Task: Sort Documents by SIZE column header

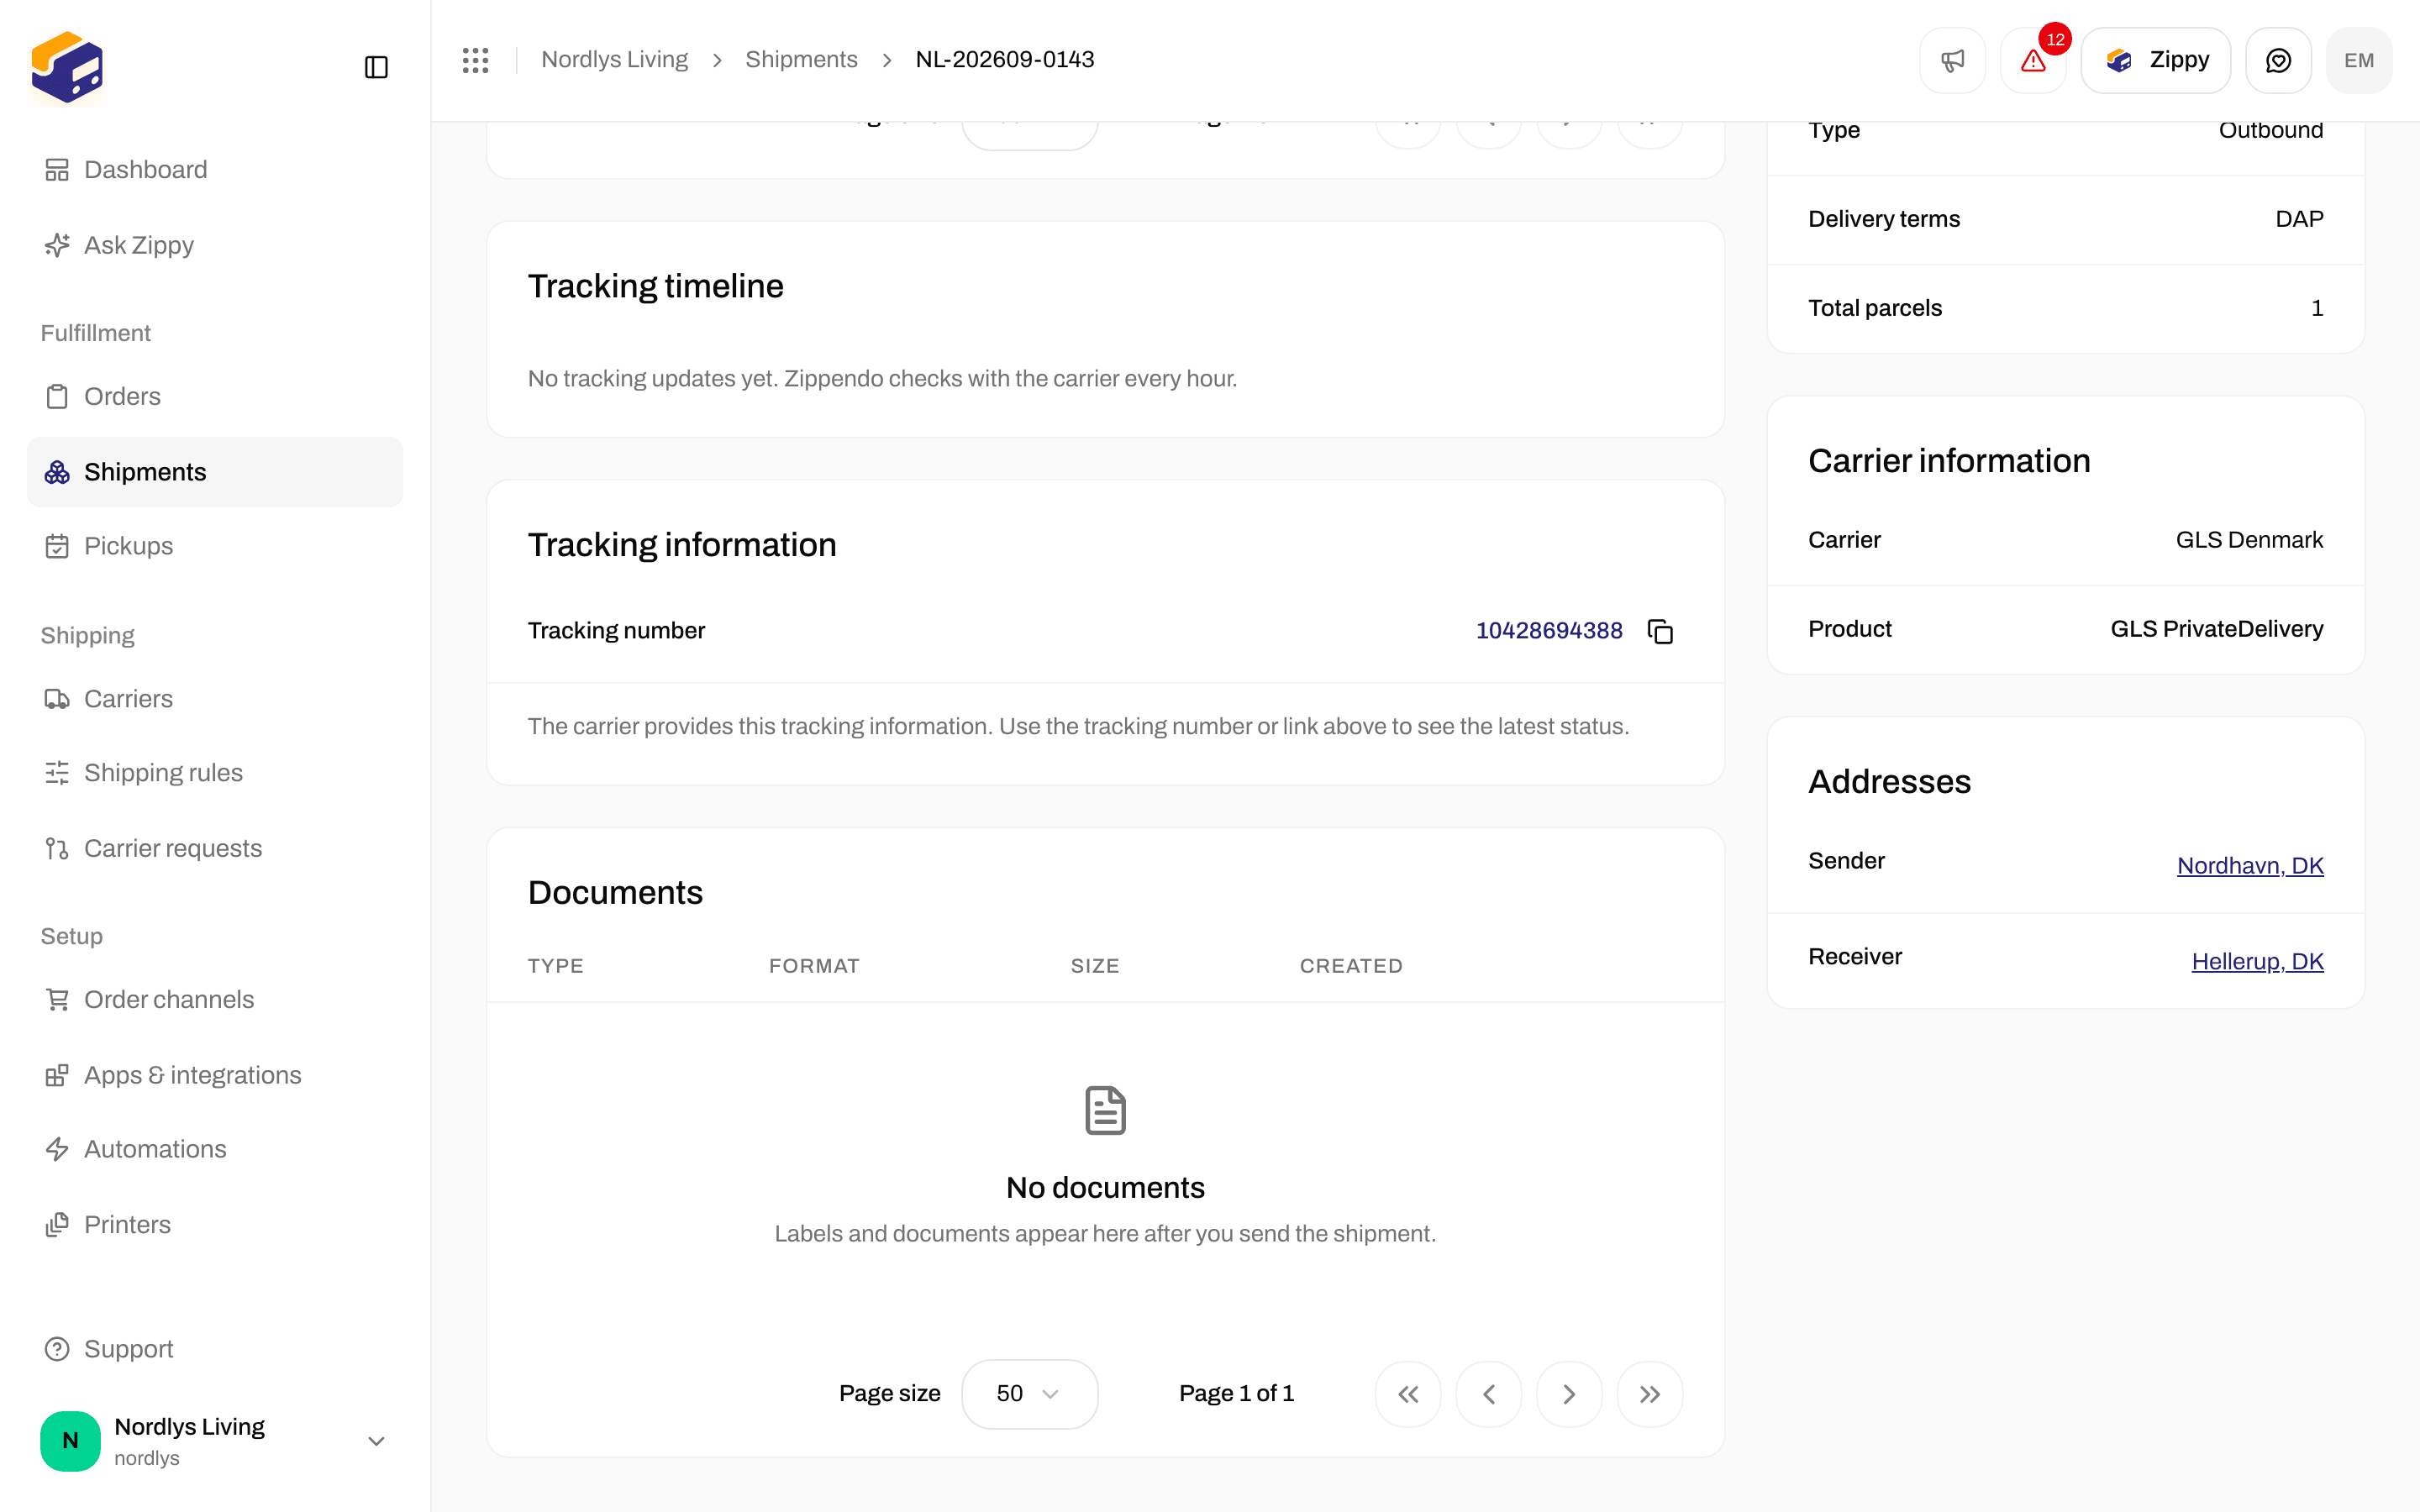Action: [1095, 966]
